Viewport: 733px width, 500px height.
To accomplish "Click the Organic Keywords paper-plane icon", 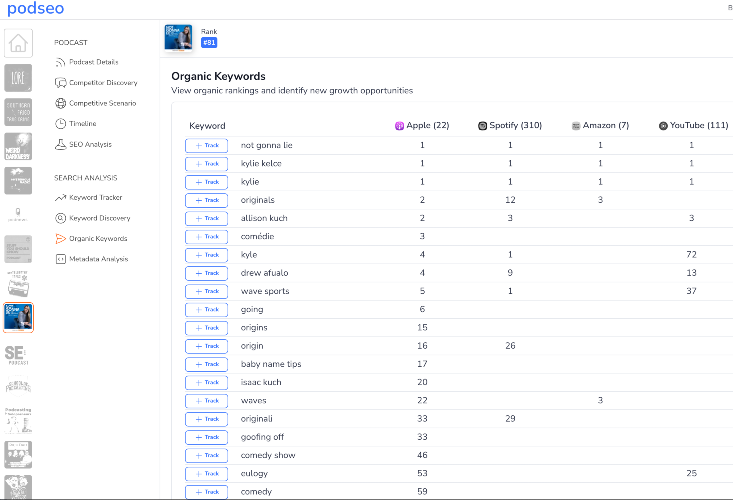I will (60, 239).
